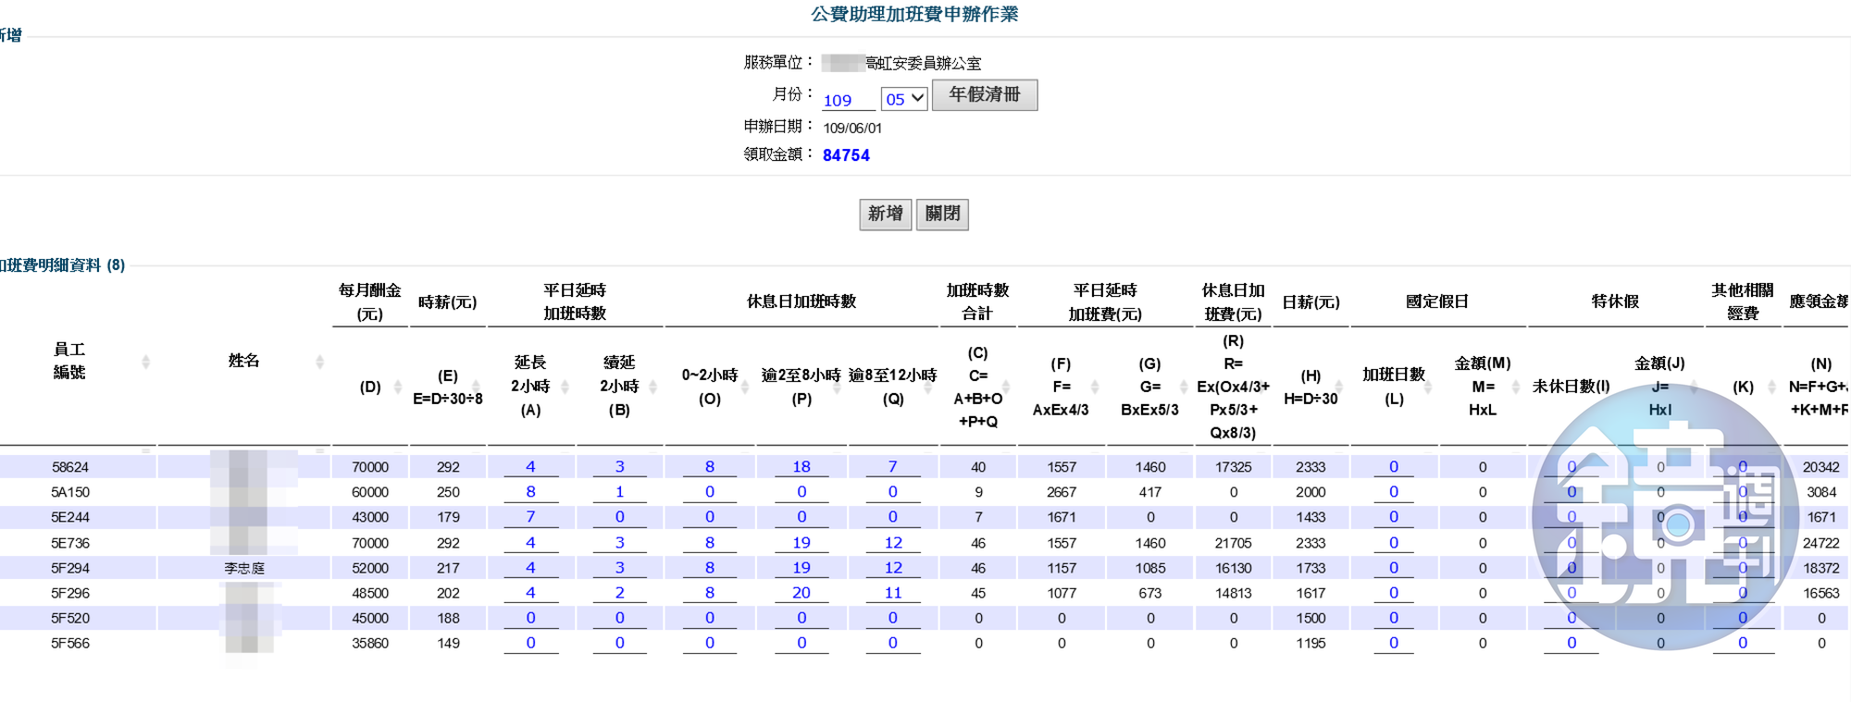Select employee number 58624 cell
The width and height of the screenshot is (1851, 702).
[x=70, y=467]
